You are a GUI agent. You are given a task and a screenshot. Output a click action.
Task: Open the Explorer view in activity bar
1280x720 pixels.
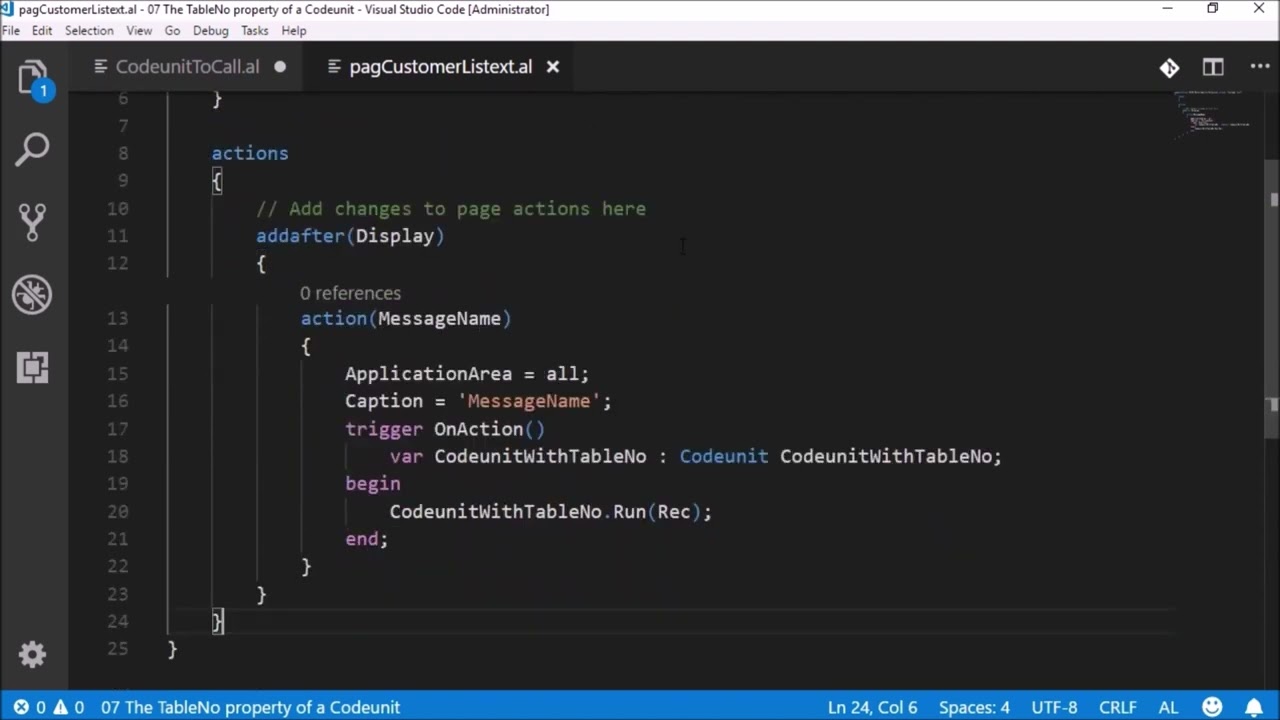click(x=32, y=78)
